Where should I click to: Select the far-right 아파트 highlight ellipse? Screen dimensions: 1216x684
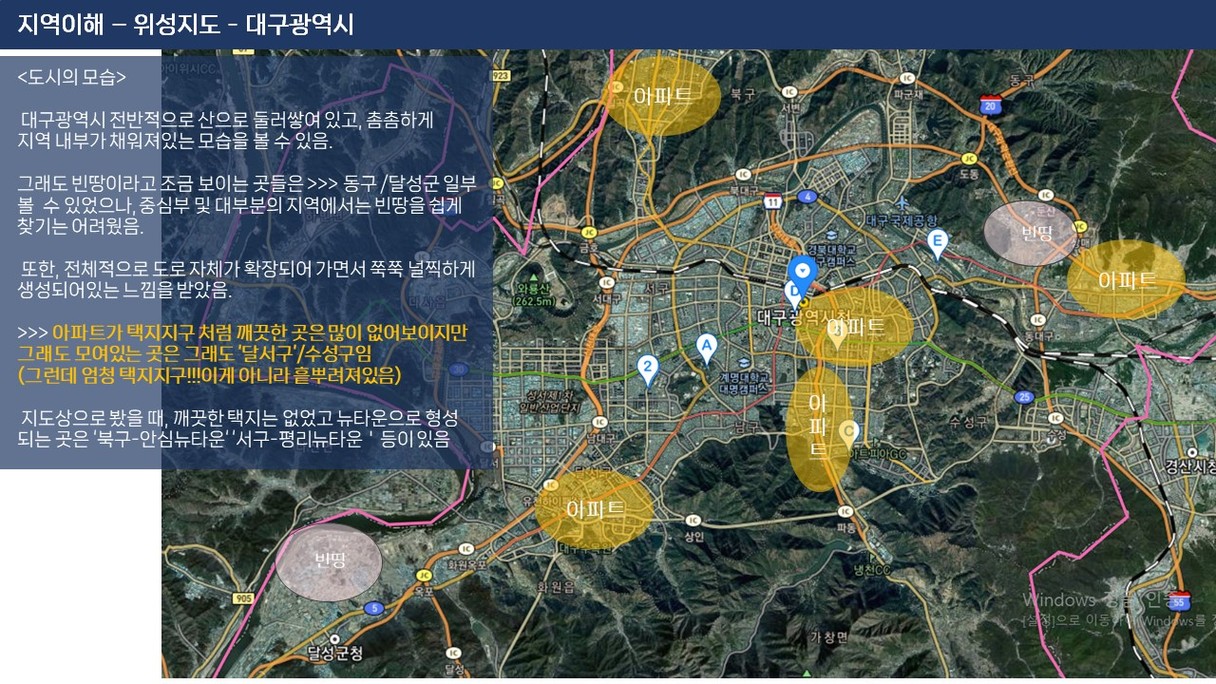point(1126,280)
